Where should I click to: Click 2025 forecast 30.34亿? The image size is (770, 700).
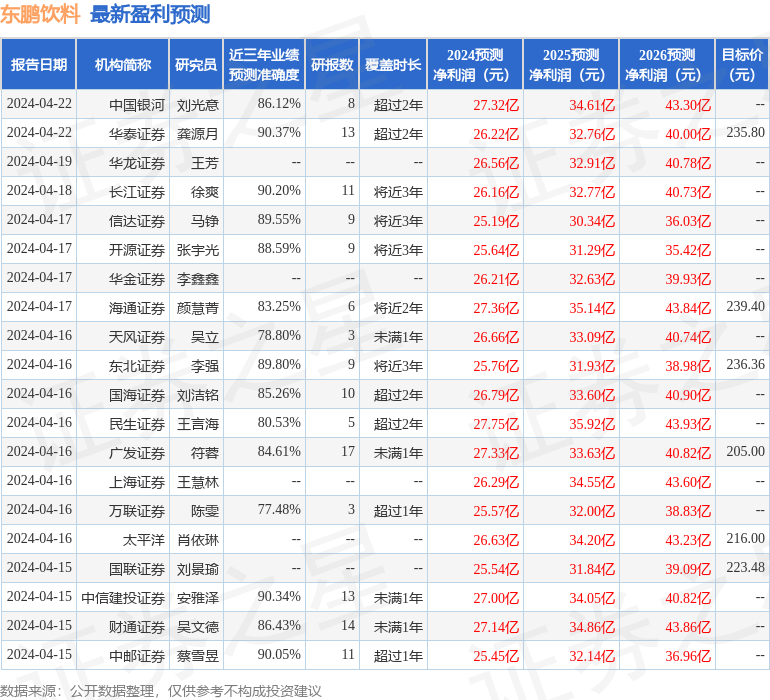592,221
